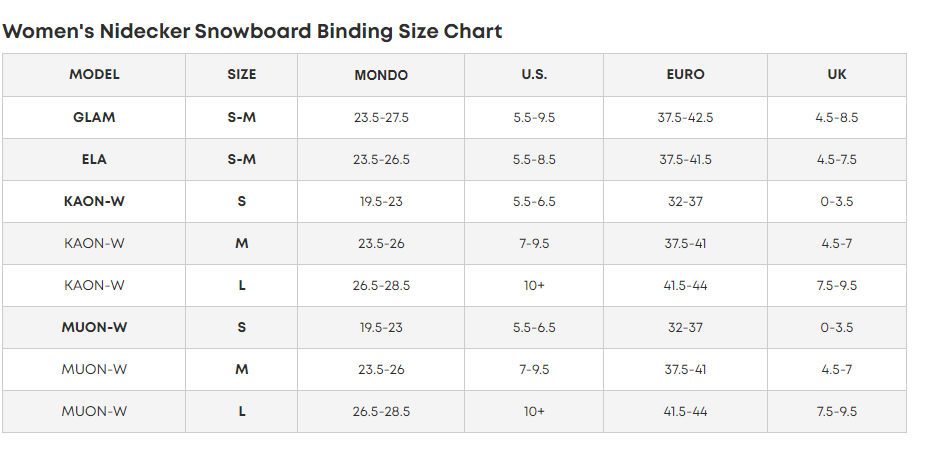Screen dimensions: 926x452
Task: Click the MODEL column header
Action: (x=94, y=75)
